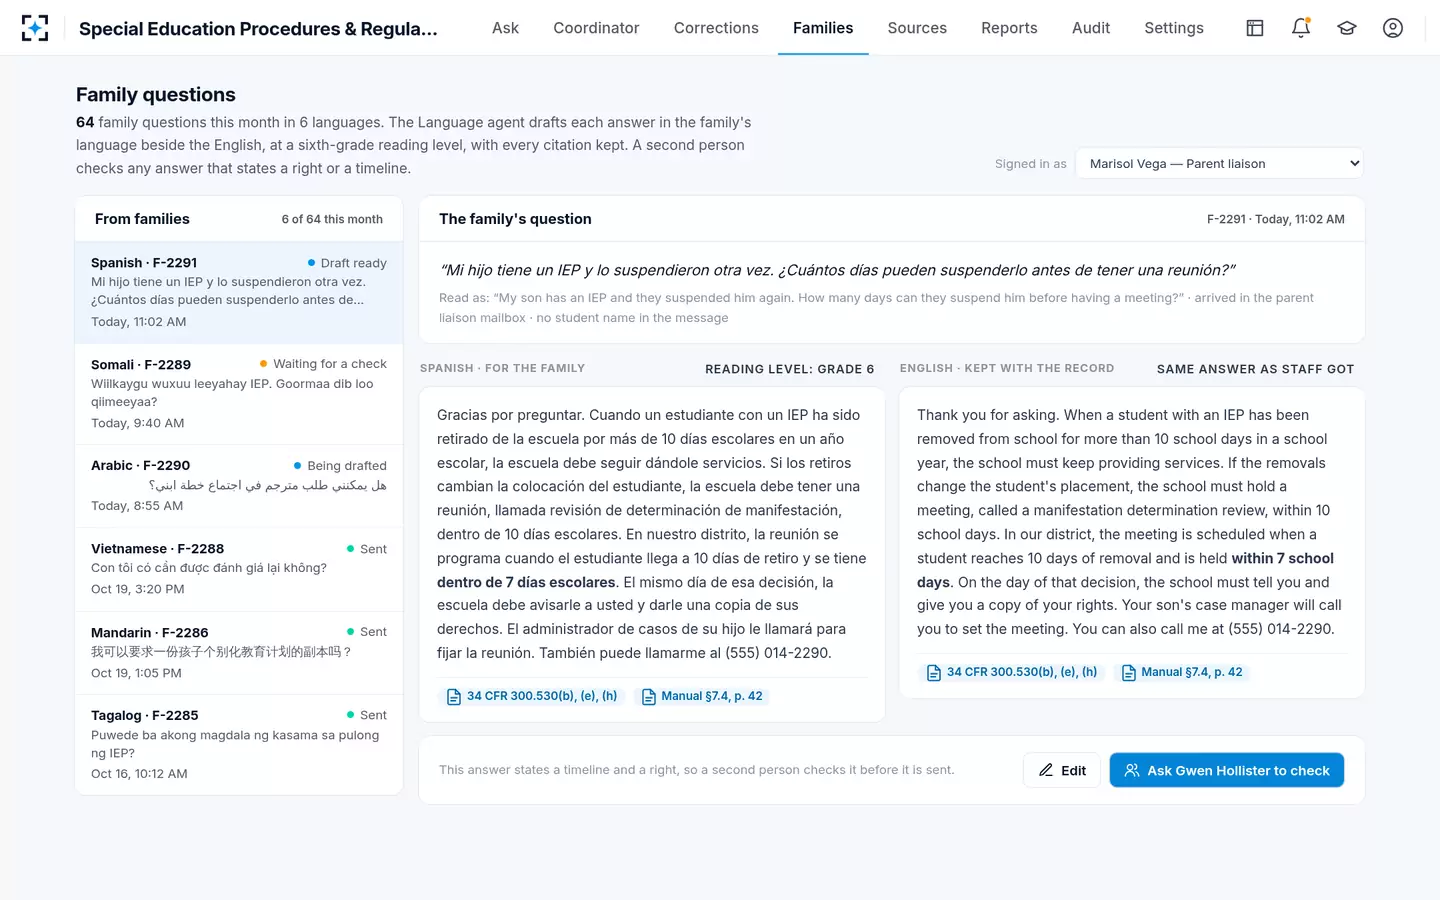Open the Coordinator tab
The image size is (1440, 900).
[596, 28]
